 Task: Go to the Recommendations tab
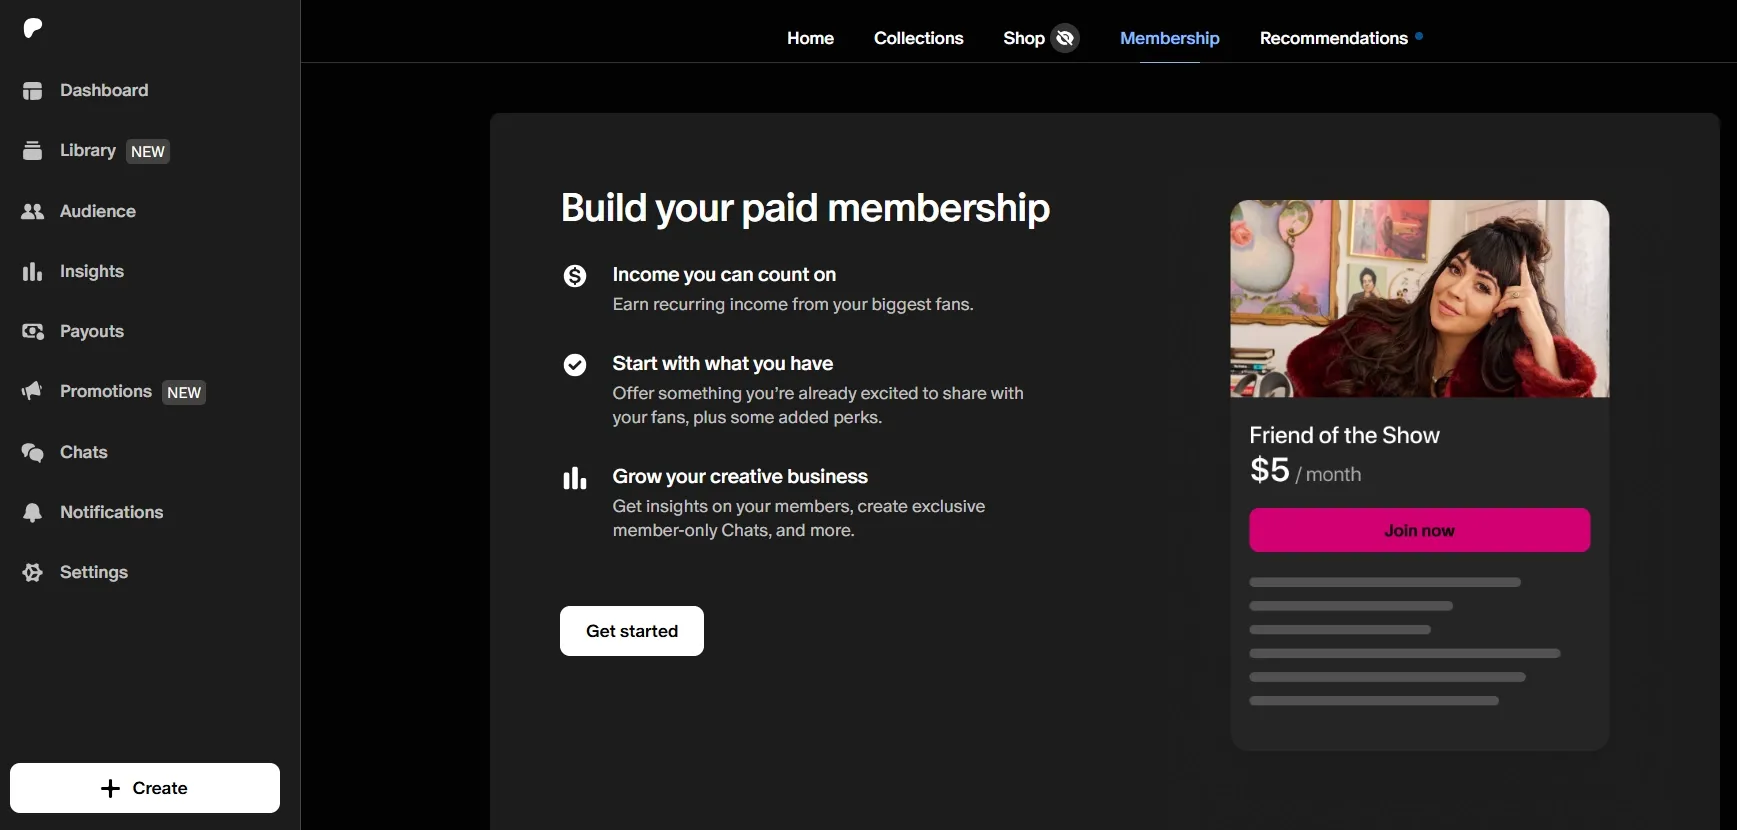(x=1333, y=38)
